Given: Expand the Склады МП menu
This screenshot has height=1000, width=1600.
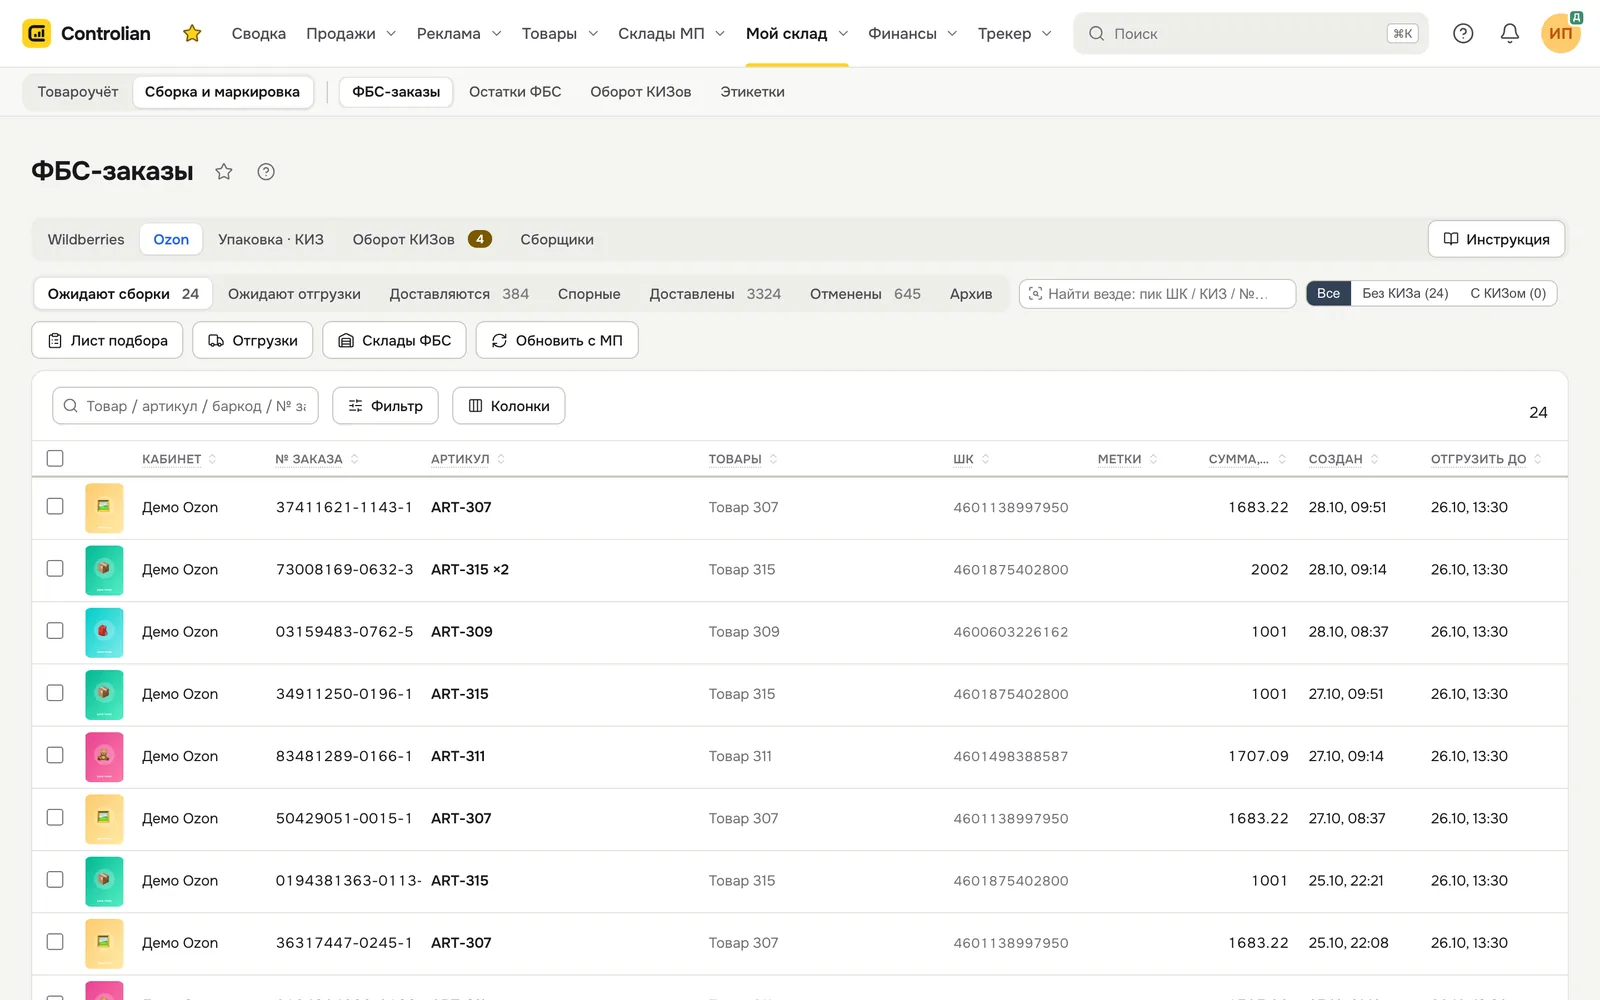Looking at the screenshot, I should click(x=671, y=34).
